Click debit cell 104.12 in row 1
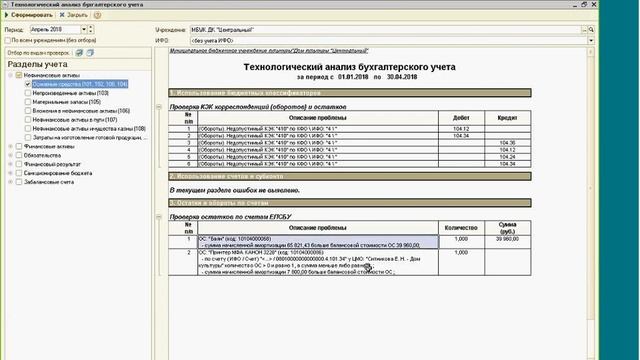This screenshot has height=360, width=640. (x=461, y=129)
